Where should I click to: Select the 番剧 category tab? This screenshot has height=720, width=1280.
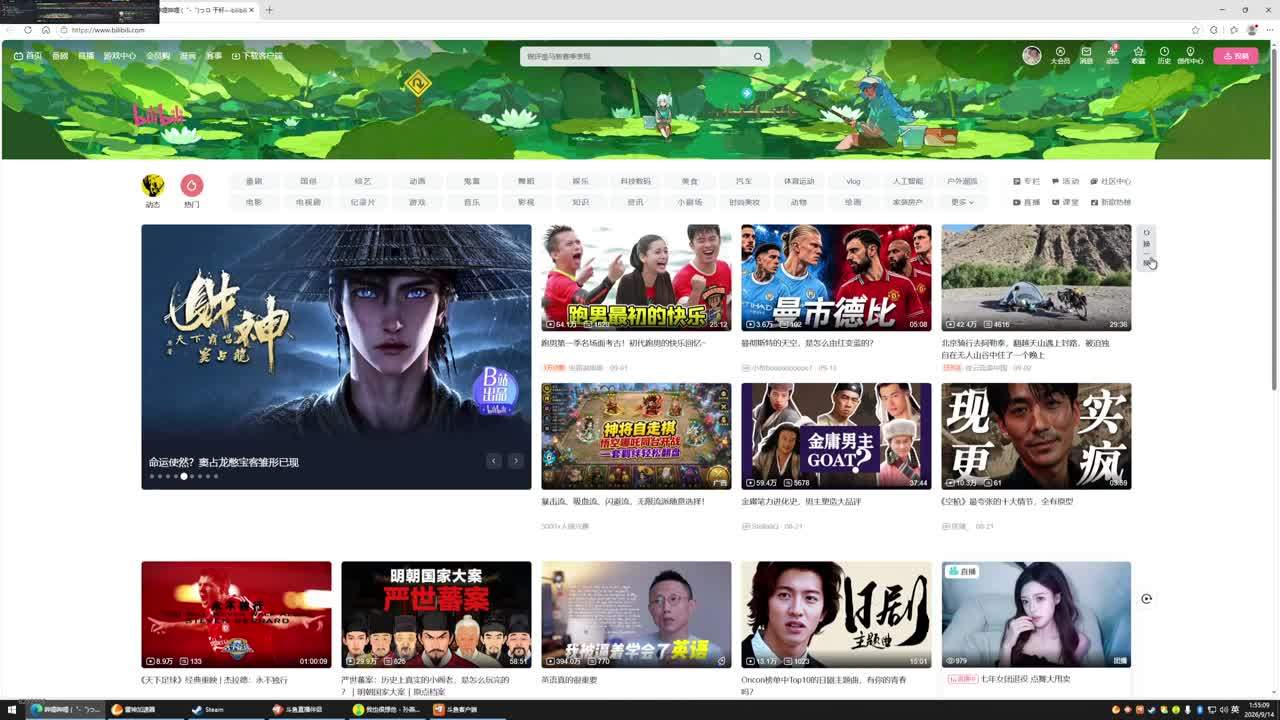click(254, 181)
